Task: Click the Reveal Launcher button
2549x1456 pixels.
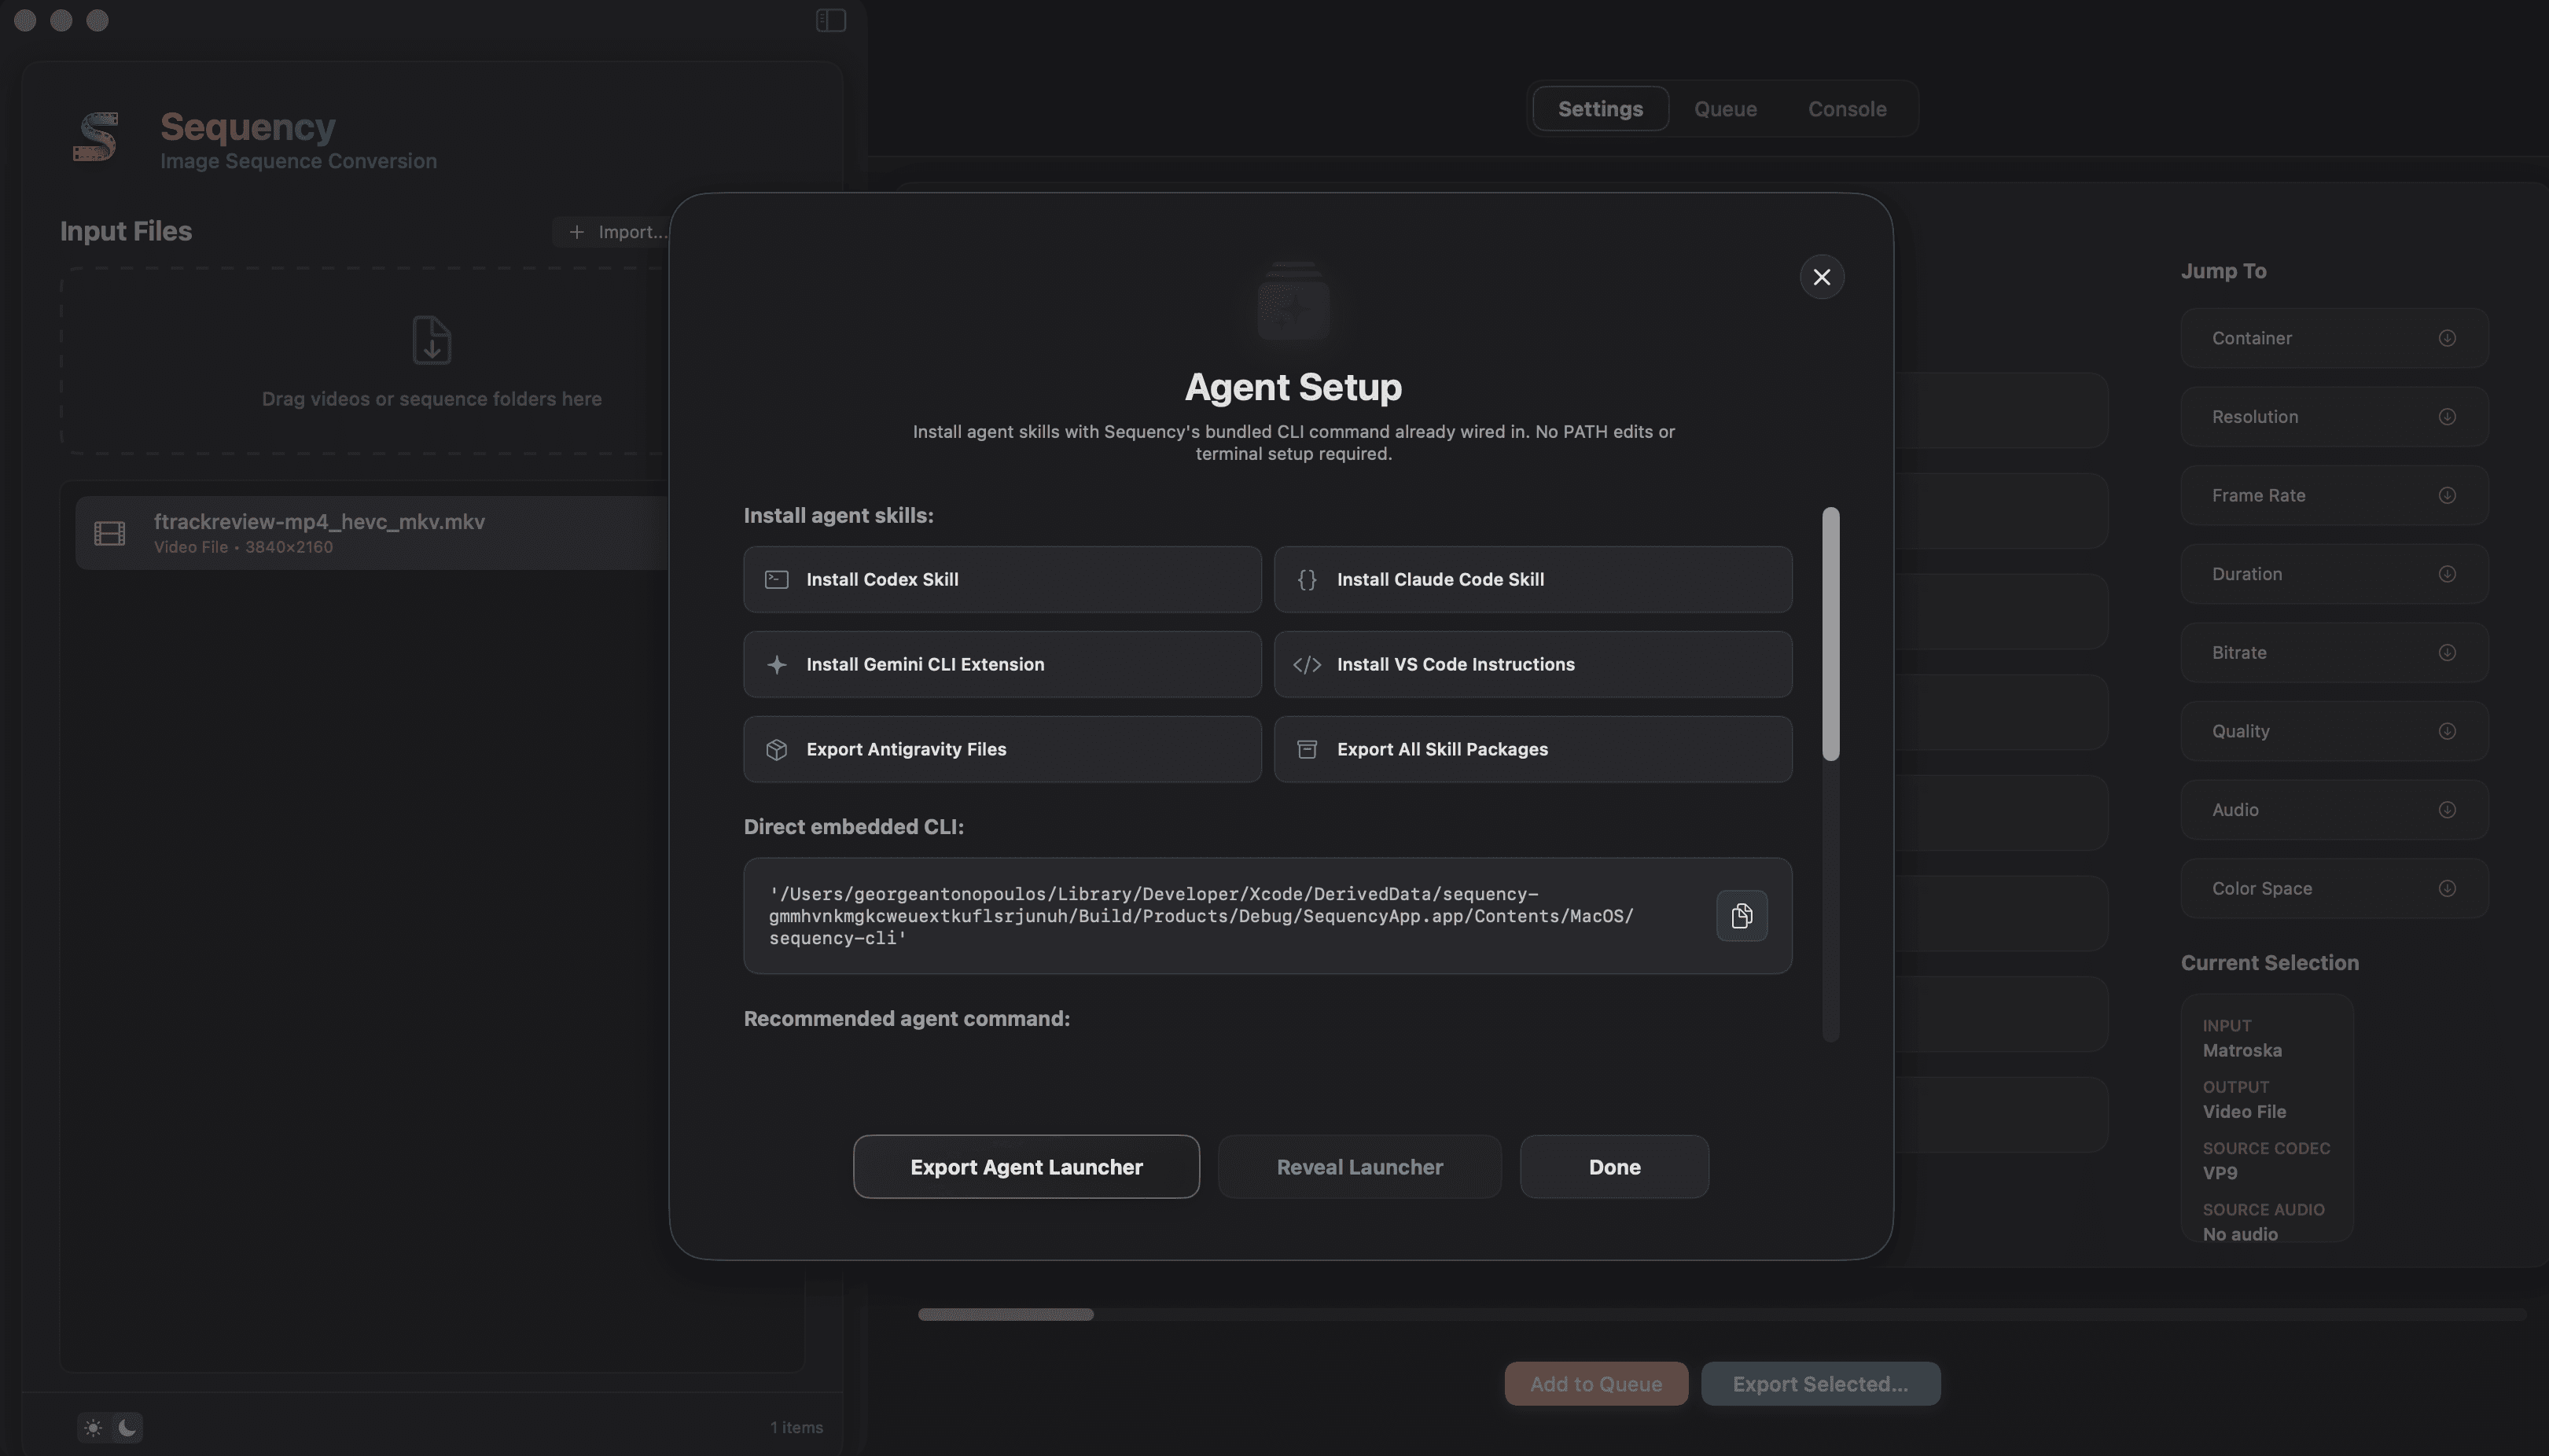Action: click(1359, 1167)
